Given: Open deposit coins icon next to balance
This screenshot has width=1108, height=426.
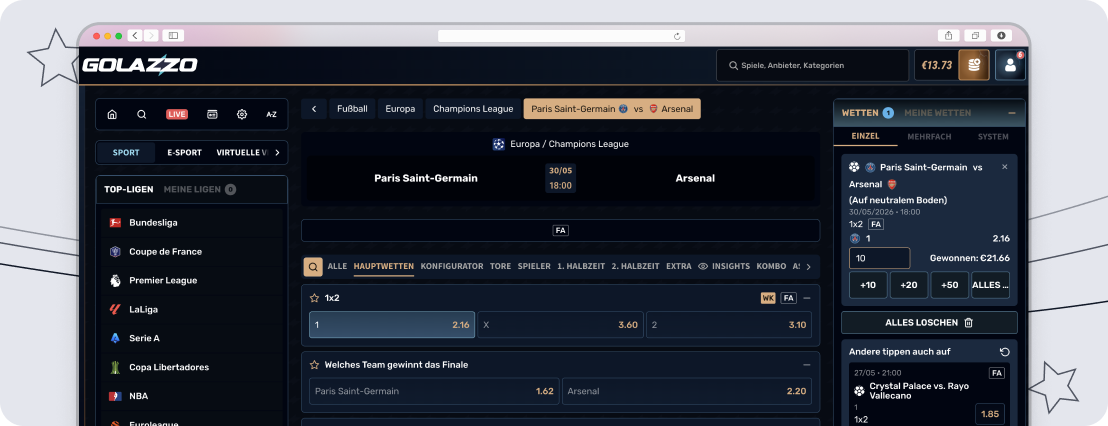Looking at the screenshot, I should (x=974, y=65).
